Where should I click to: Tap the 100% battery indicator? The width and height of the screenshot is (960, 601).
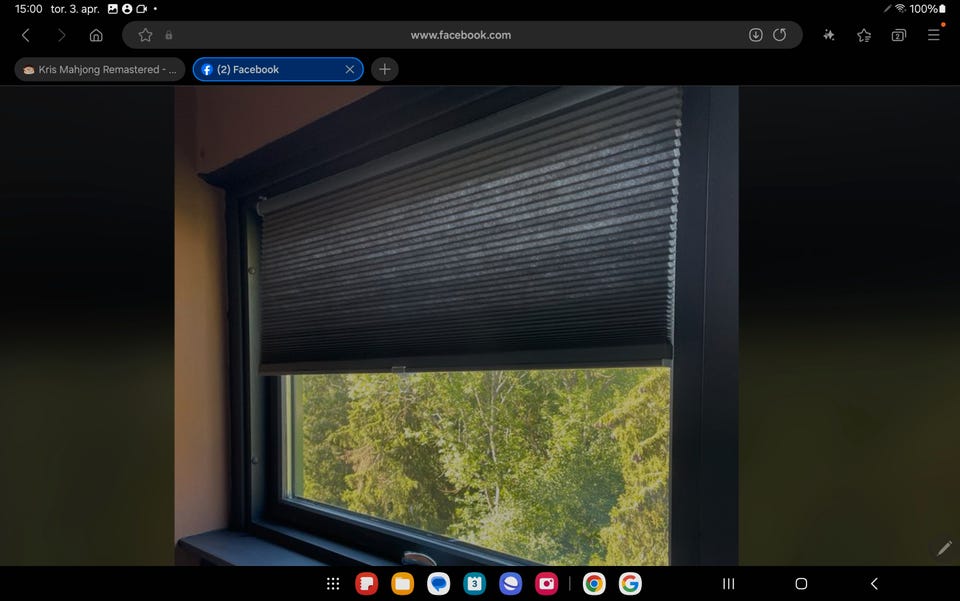[928, 9]
